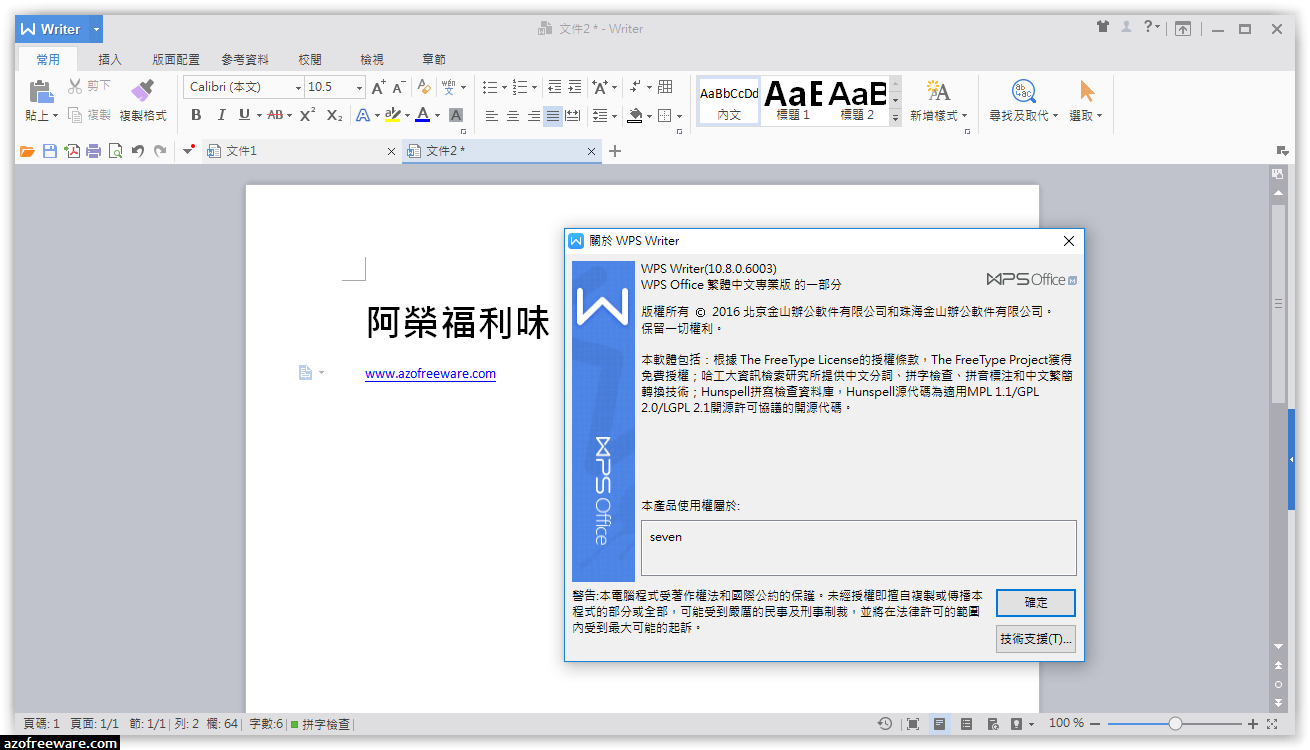Expand the styles gallery list
Viewport: 1310px width, 750px height.
coord(895,117)
